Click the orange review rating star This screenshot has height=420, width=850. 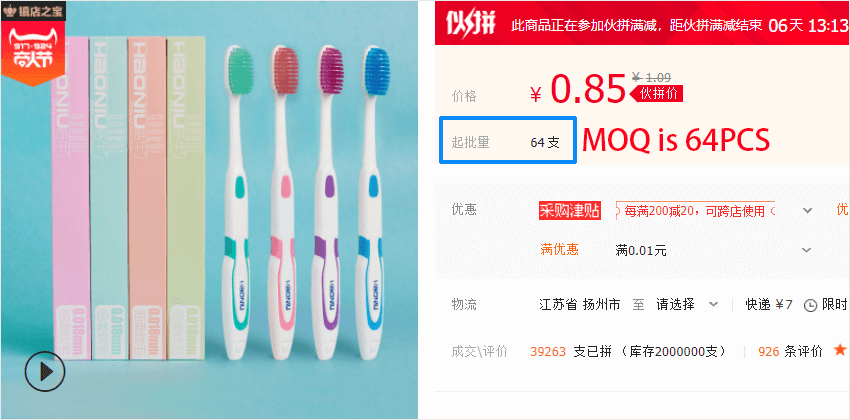[840, 350]
